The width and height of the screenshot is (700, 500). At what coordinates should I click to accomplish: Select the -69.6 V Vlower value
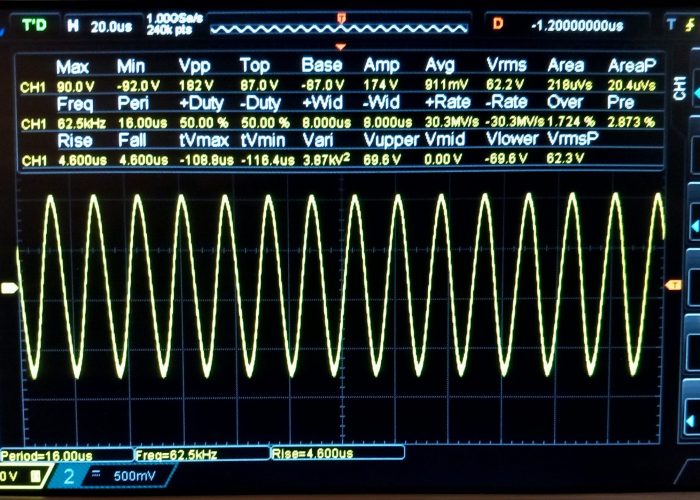coord(506,158)
